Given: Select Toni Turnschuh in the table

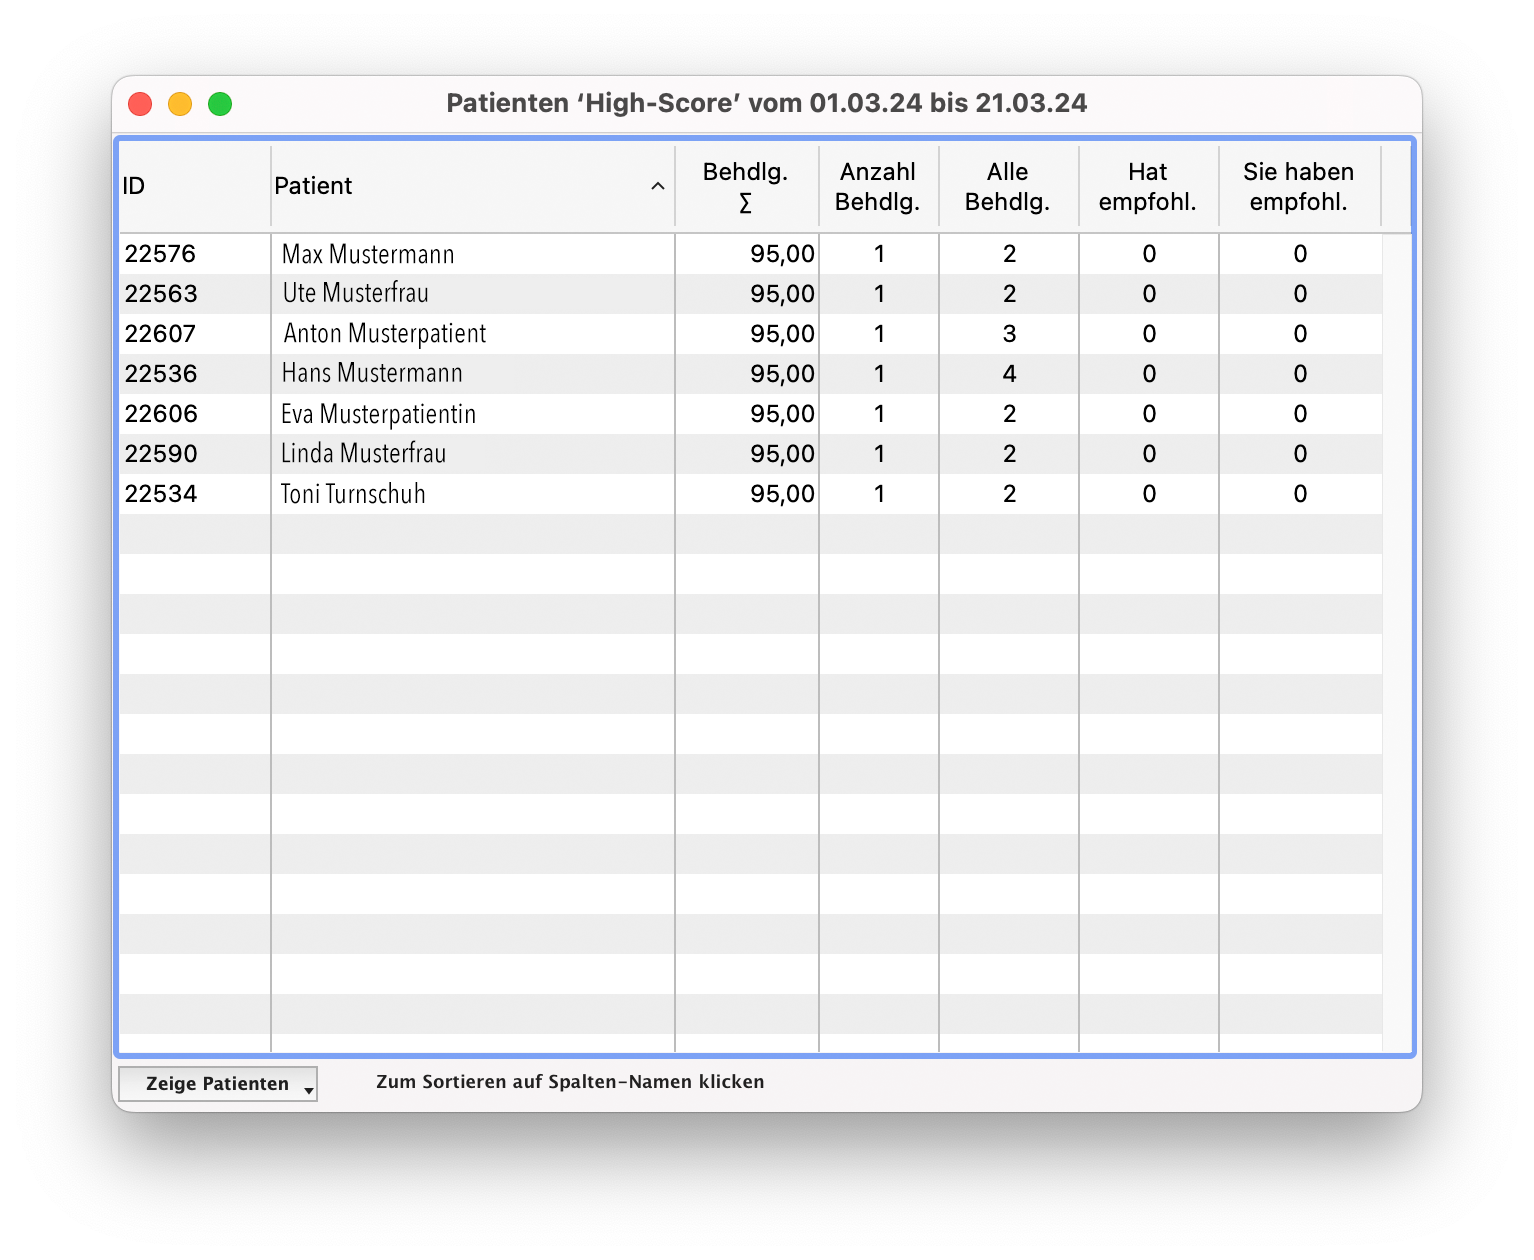Looking at the screenshot, I should [x=353, y=494].
